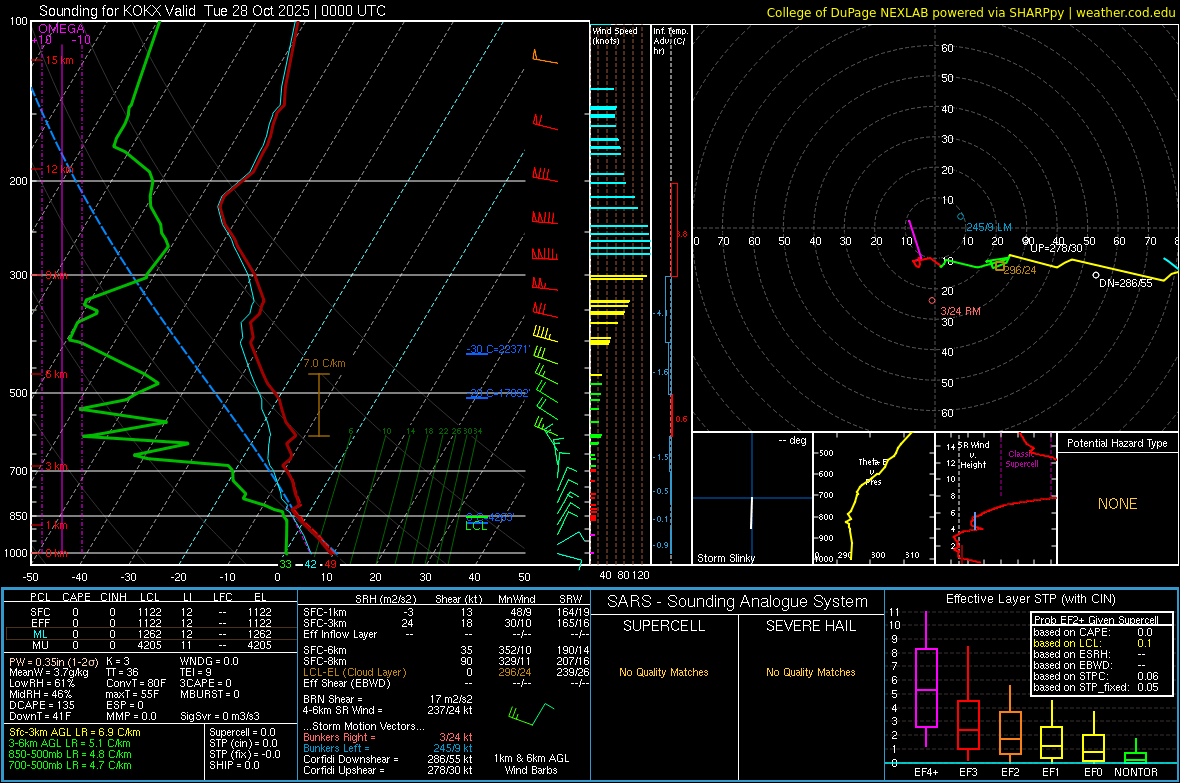Select the "Inf. Temp. Adv." panel header
The image size is (1180, 783).
pyautogui.click(x=670, y=41)
